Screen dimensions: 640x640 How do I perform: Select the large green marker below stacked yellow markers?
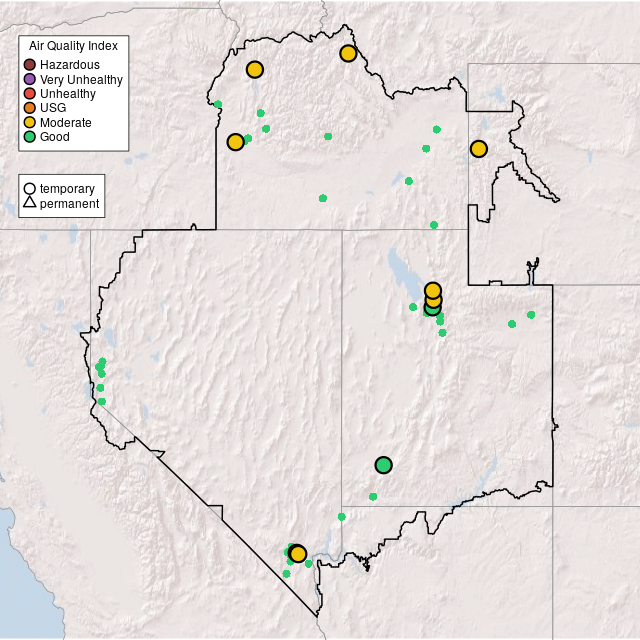(x=431, y=309)
